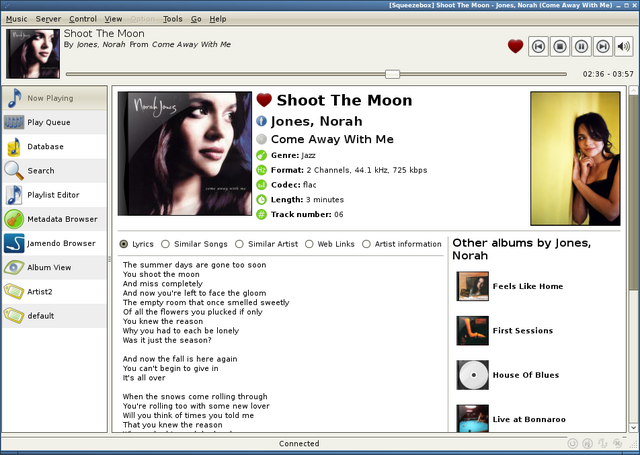Stop playback

click(x=560, y=47)
